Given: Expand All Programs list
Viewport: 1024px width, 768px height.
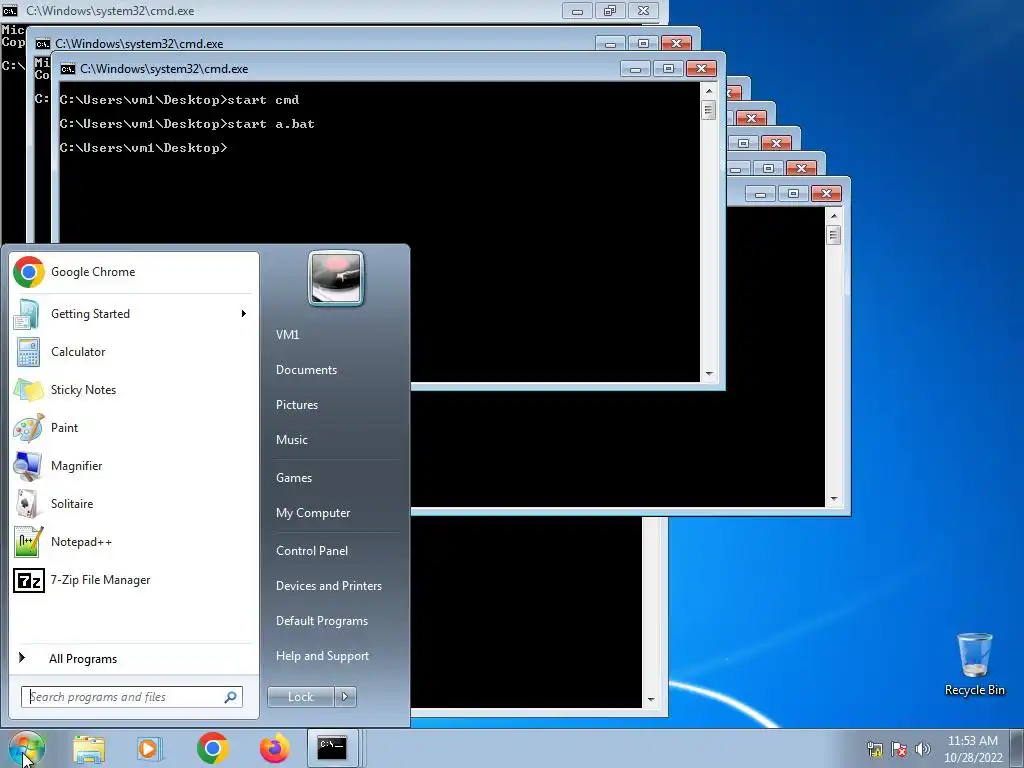Looking at the screenshot, I should tap(134, 659).
